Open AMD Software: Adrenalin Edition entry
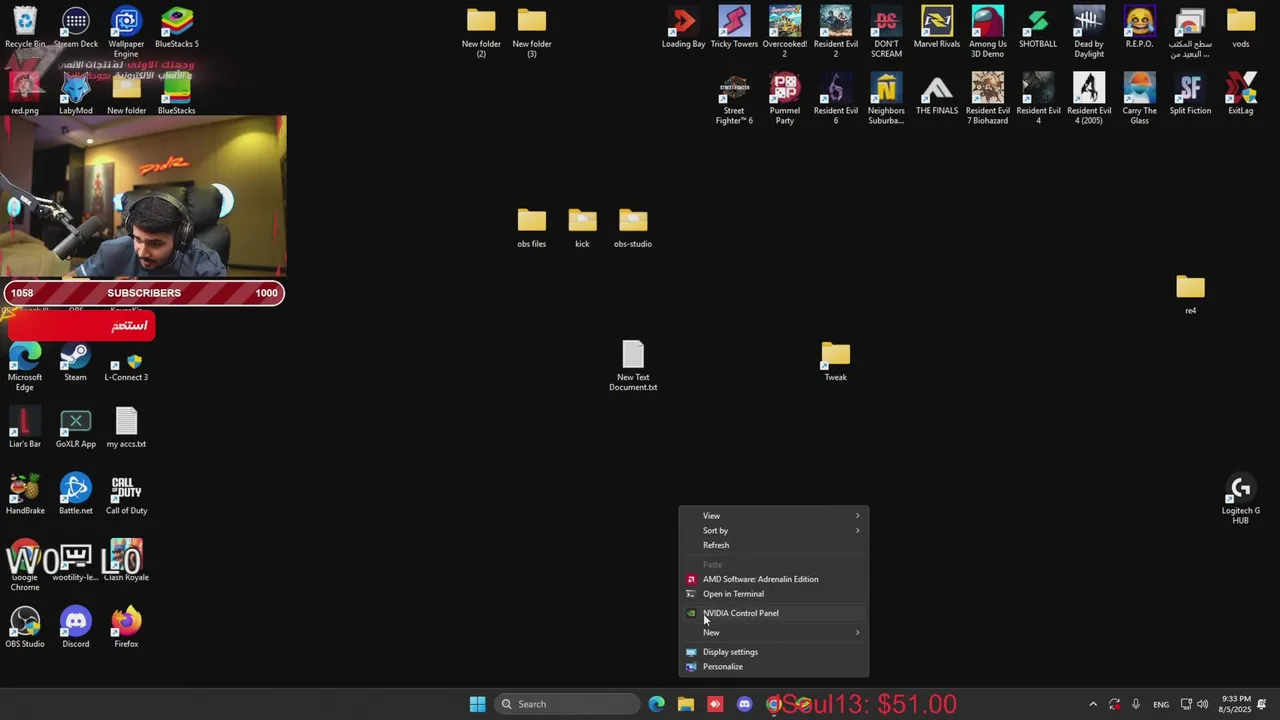Image resolution: width=1280 pixels, height=720 pixels. pyautogui.click(x=774, y=579)
